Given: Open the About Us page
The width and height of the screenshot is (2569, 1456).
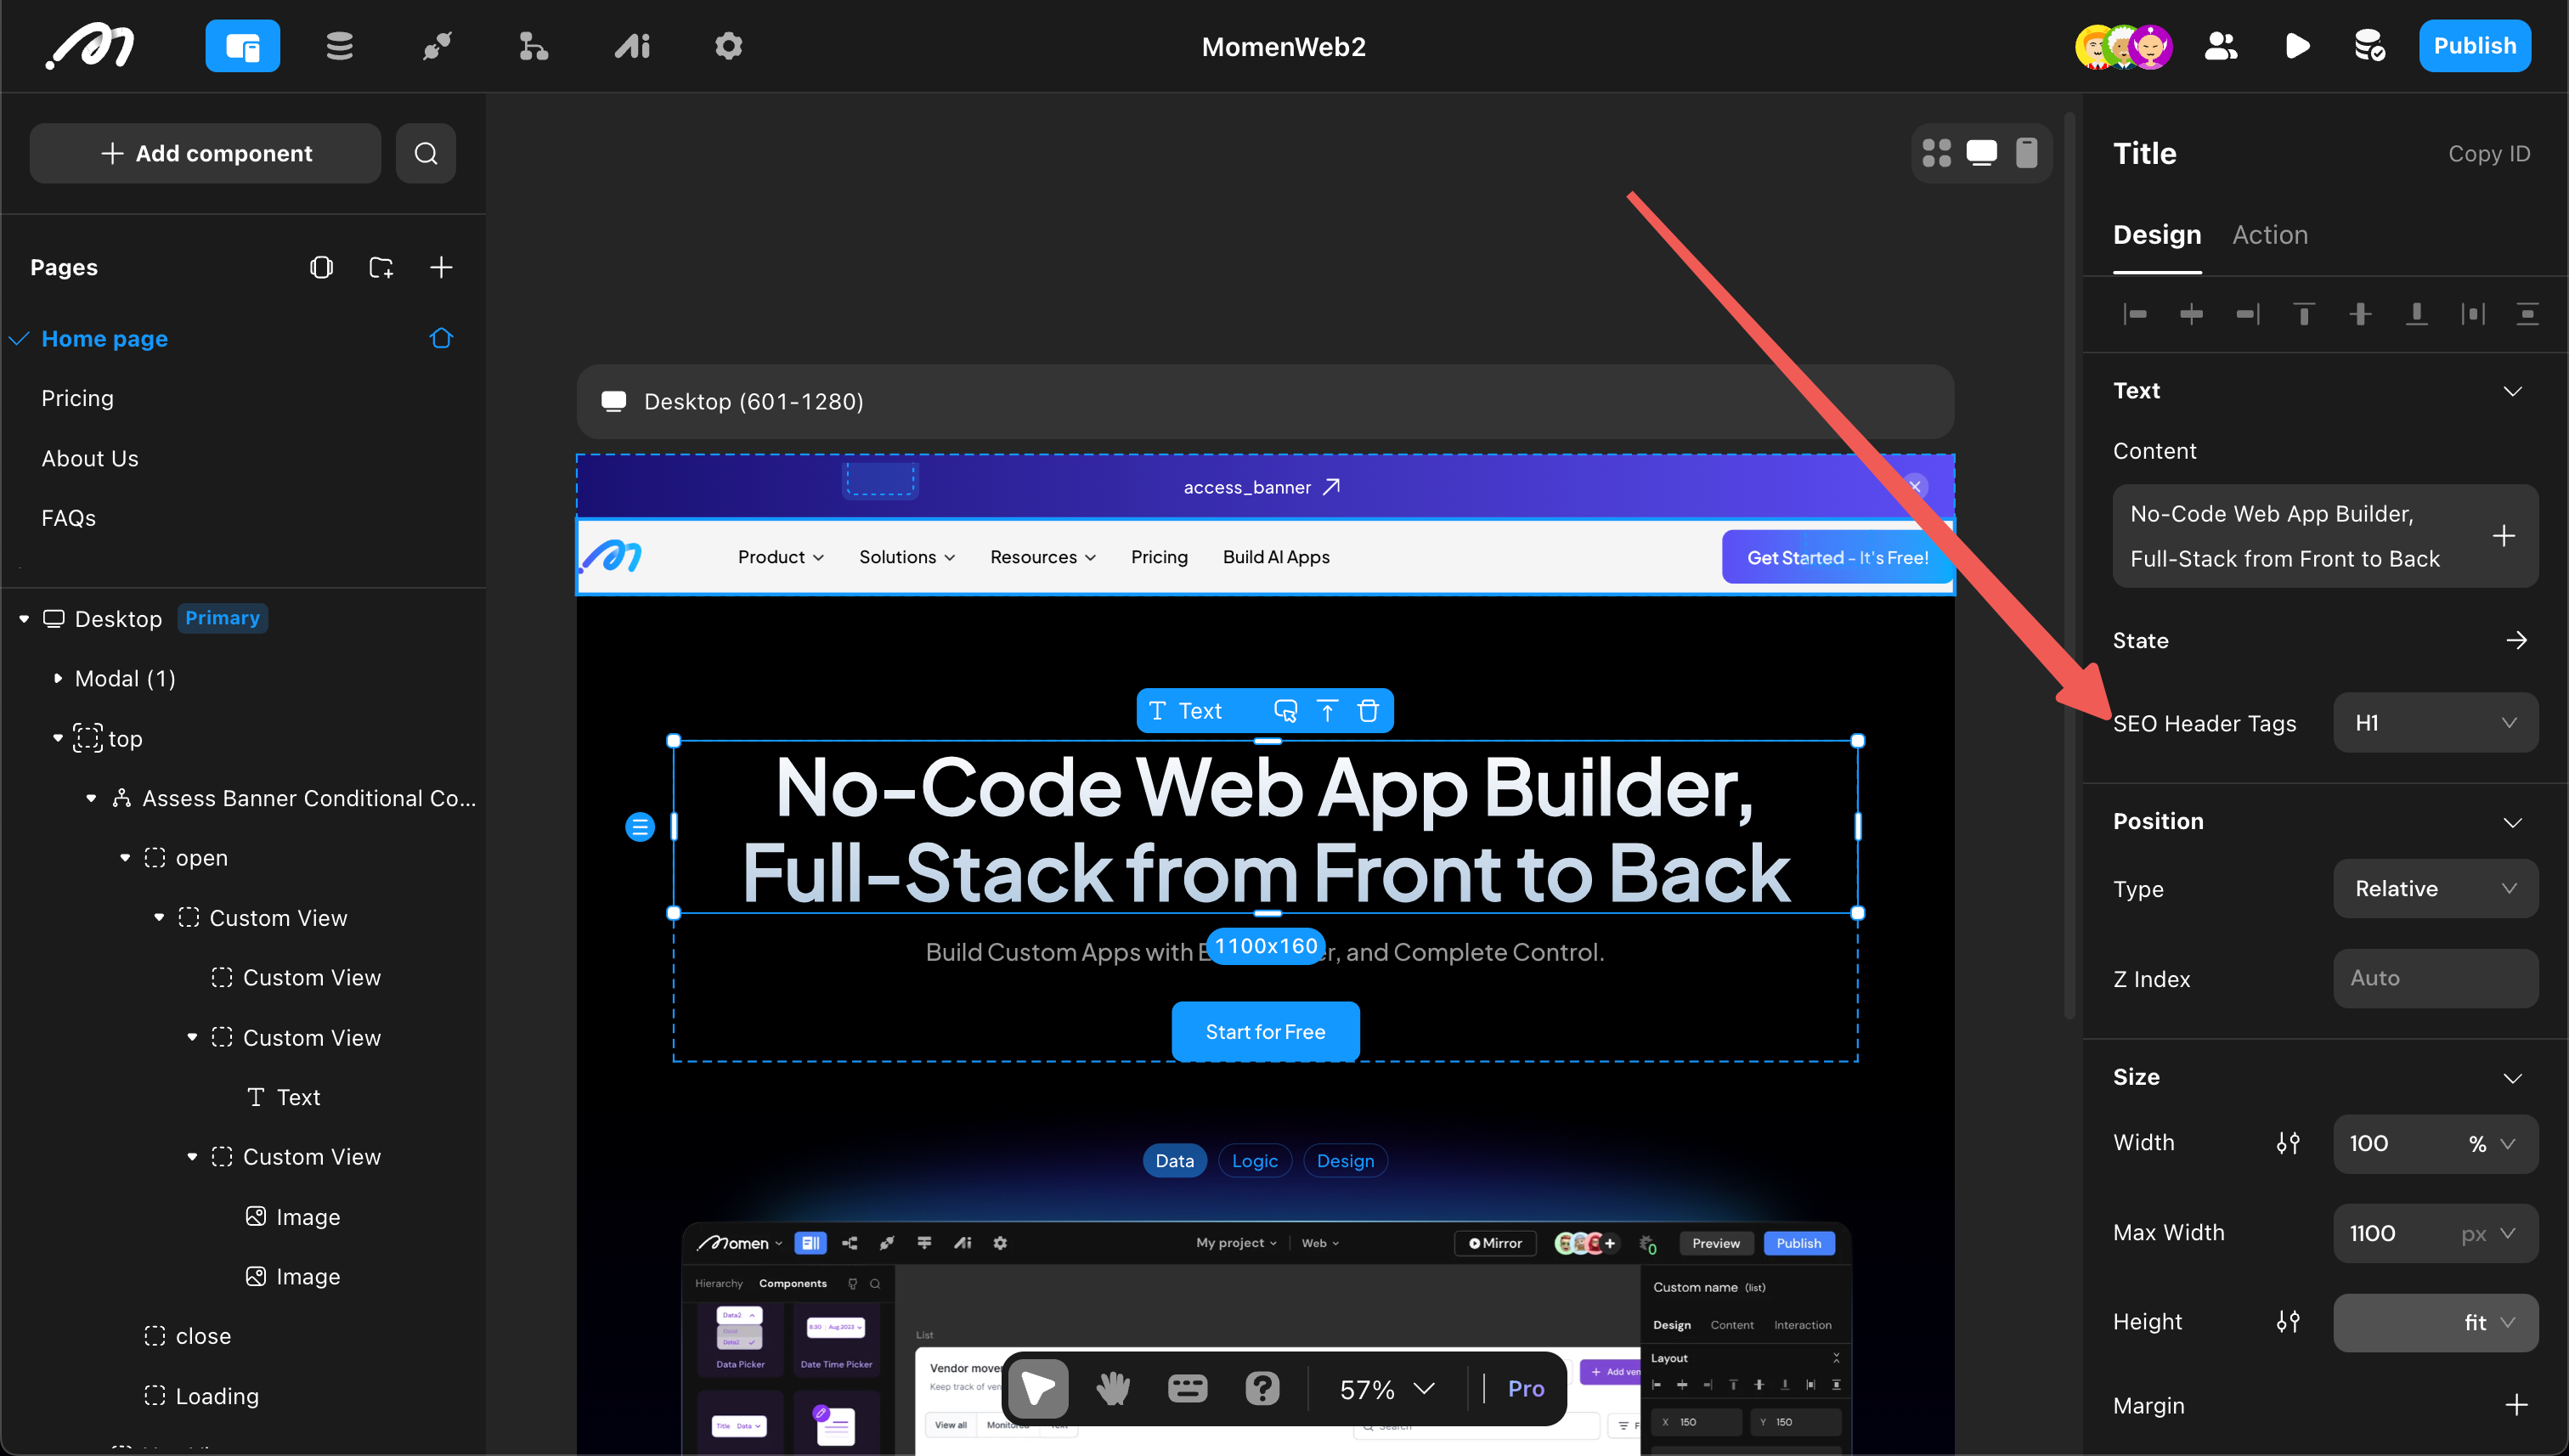Looking at the screenshot, I should [90, 458].
